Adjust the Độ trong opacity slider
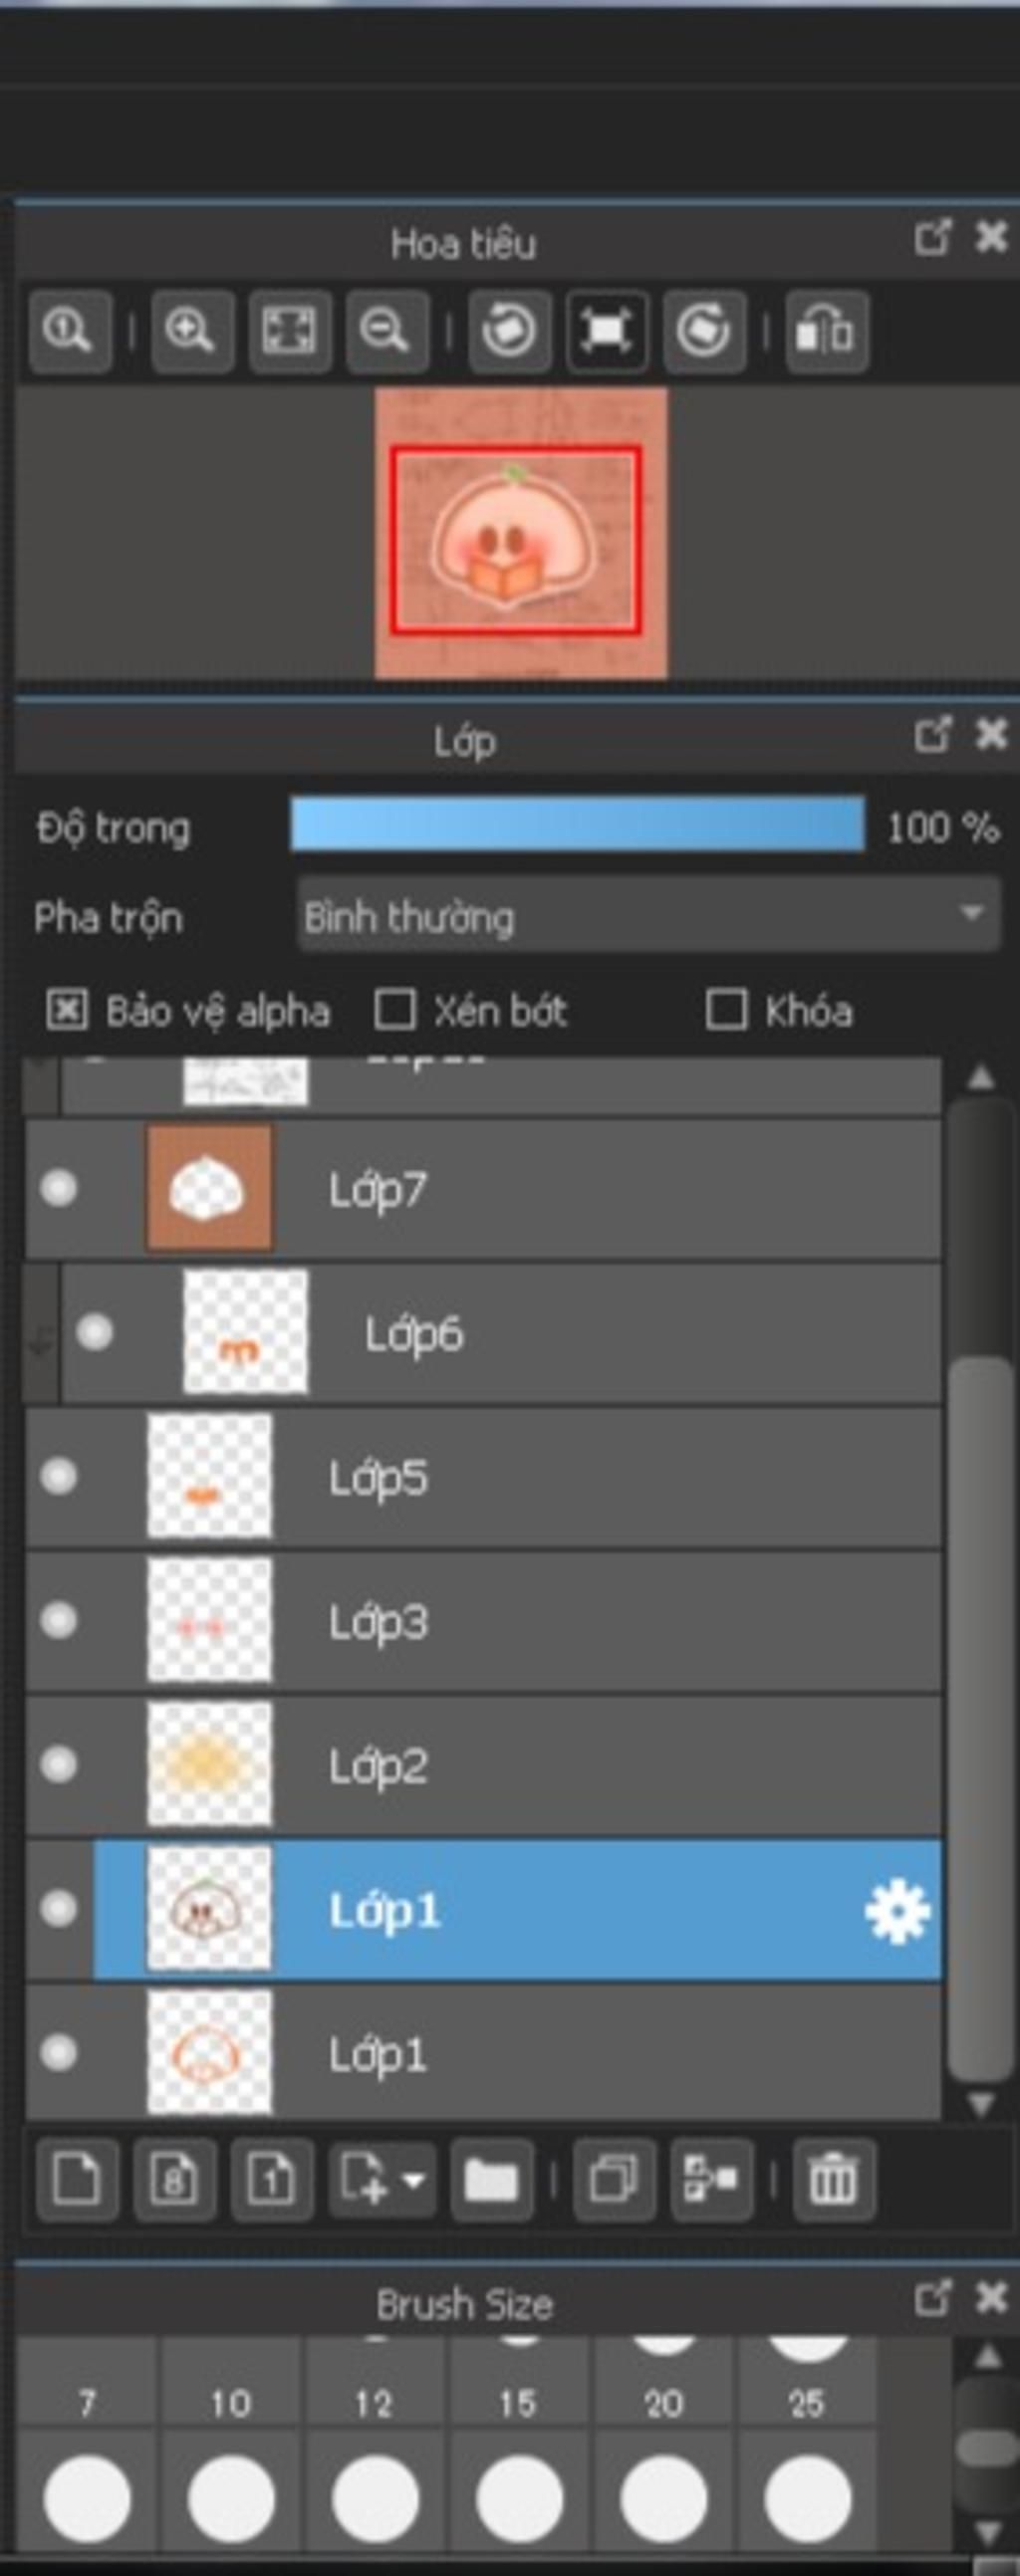The width and height of the screenshot is (1020, 2576). click(x=577, y=825)
